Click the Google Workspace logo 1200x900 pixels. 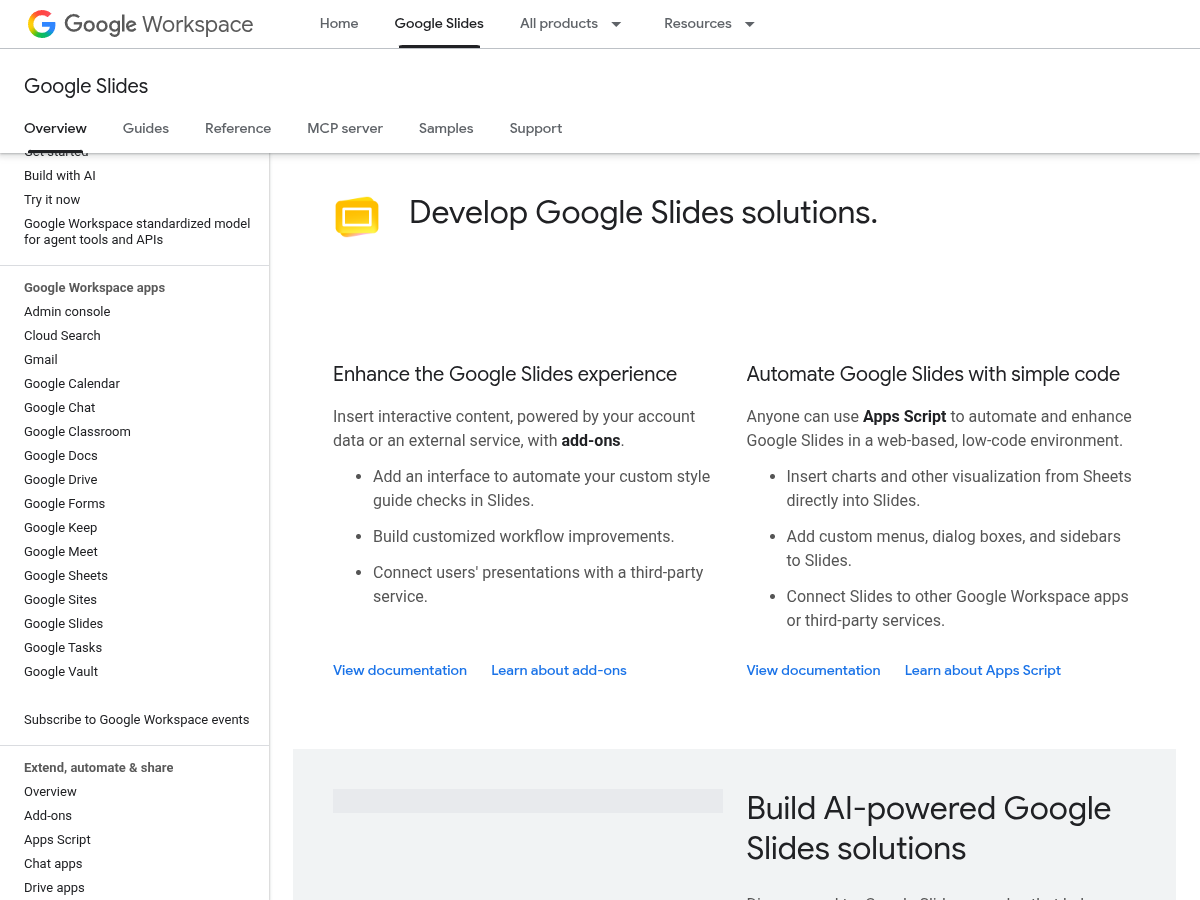tap(140, 24)
